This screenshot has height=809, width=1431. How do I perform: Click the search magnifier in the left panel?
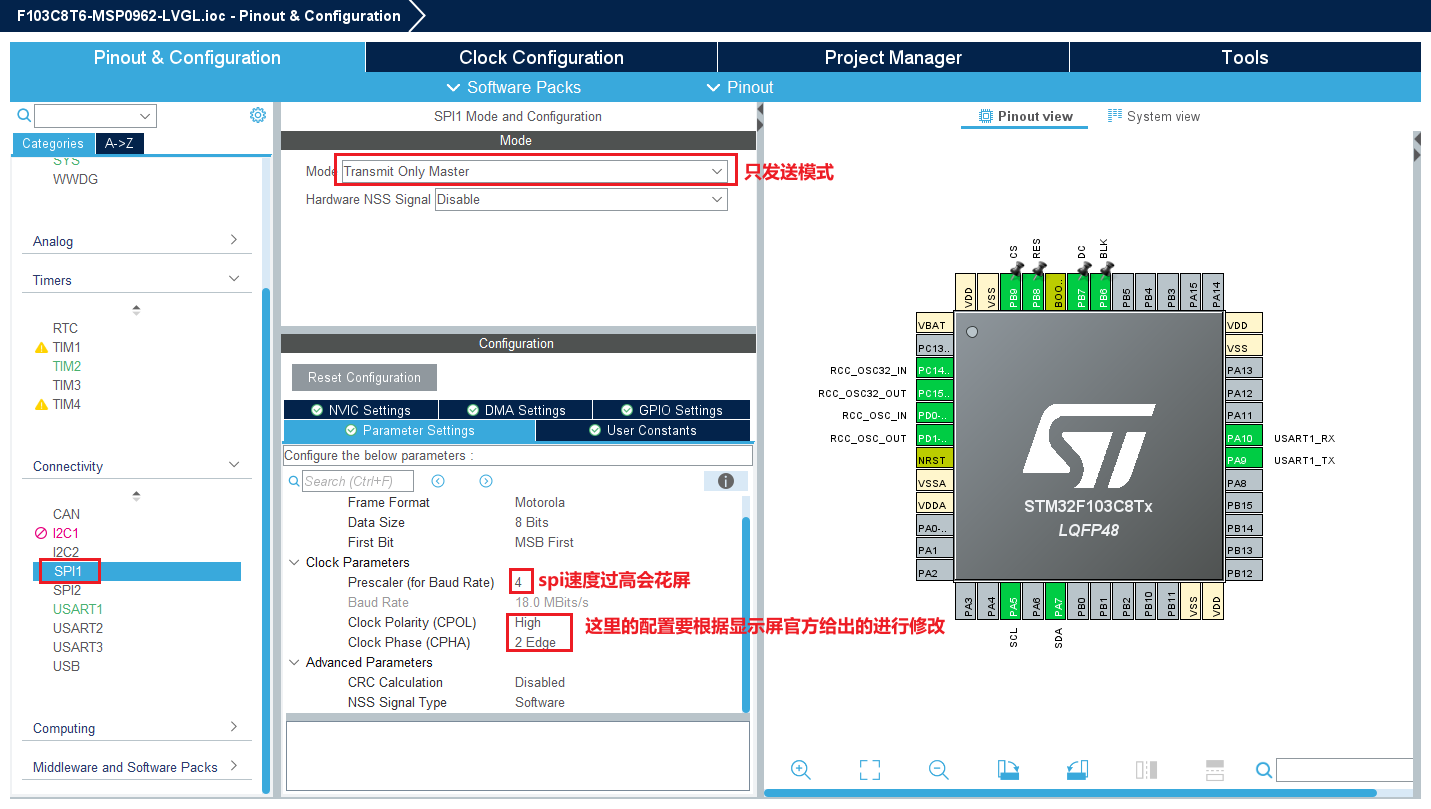[24, 115]
